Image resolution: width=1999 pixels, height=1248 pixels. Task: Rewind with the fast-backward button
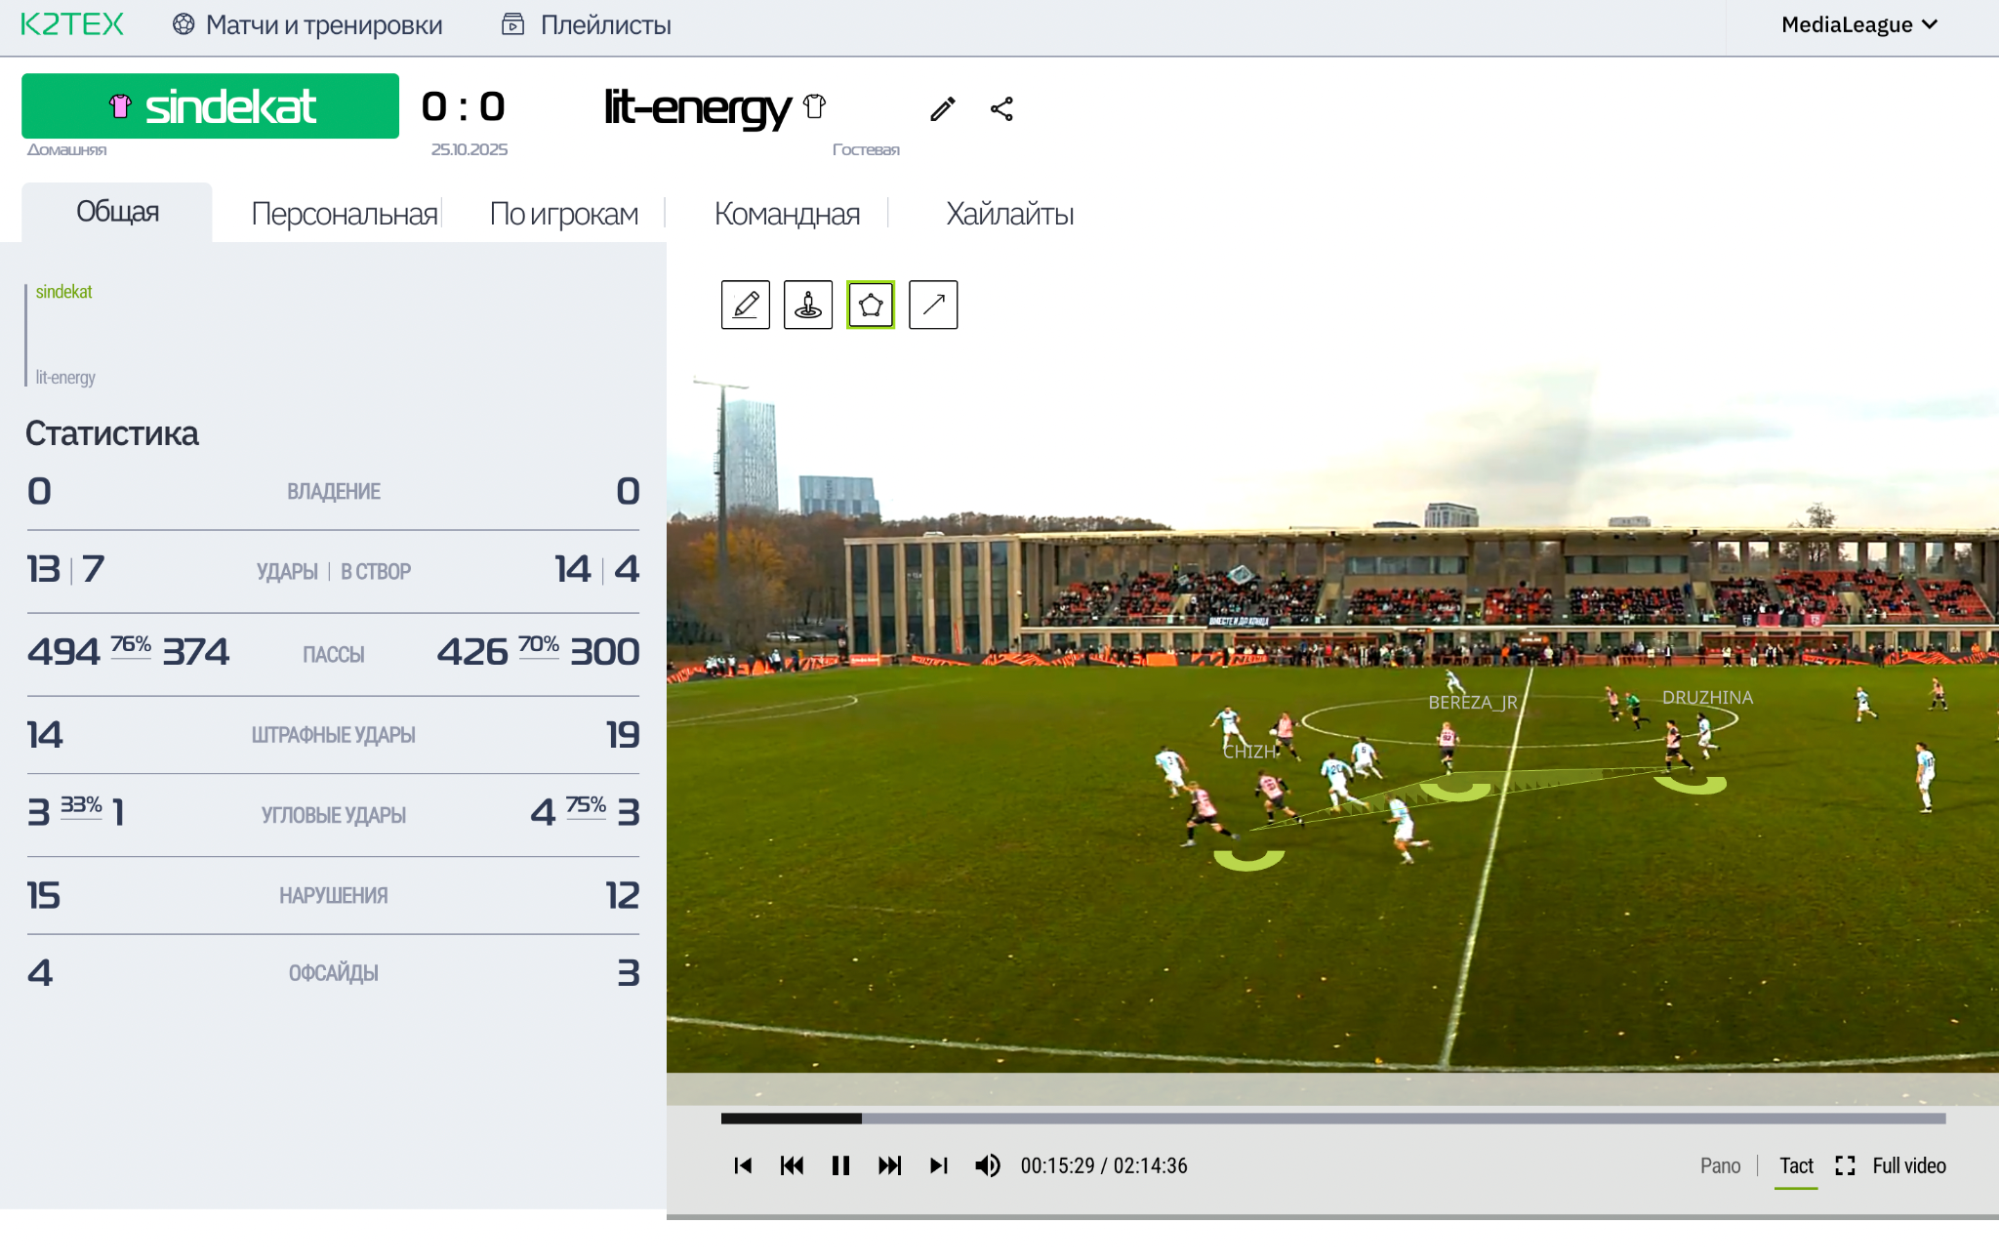pos(791,1166)
